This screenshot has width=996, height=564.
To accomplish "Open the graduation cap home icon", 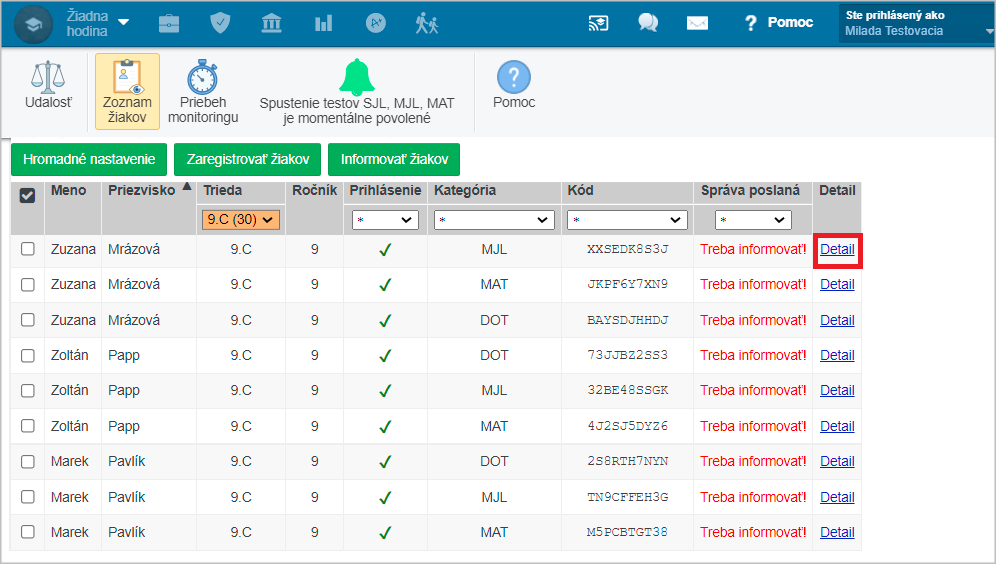I will tap(33, 24).
